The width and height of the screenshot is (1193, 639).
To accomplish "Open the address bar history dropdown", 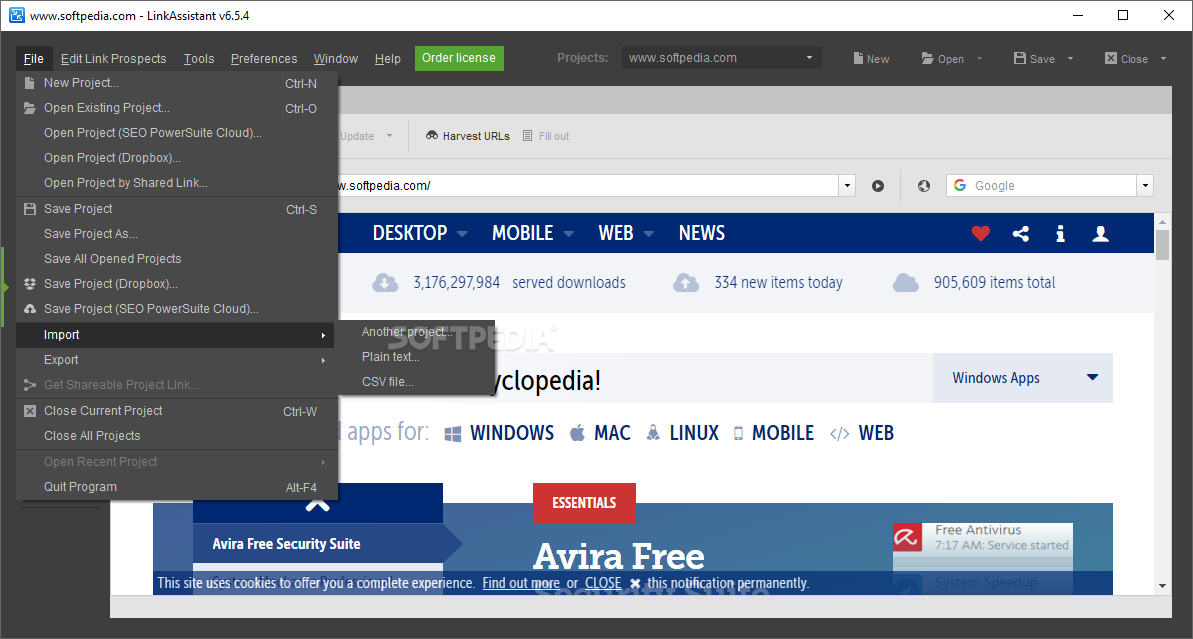I will [848, 186].
